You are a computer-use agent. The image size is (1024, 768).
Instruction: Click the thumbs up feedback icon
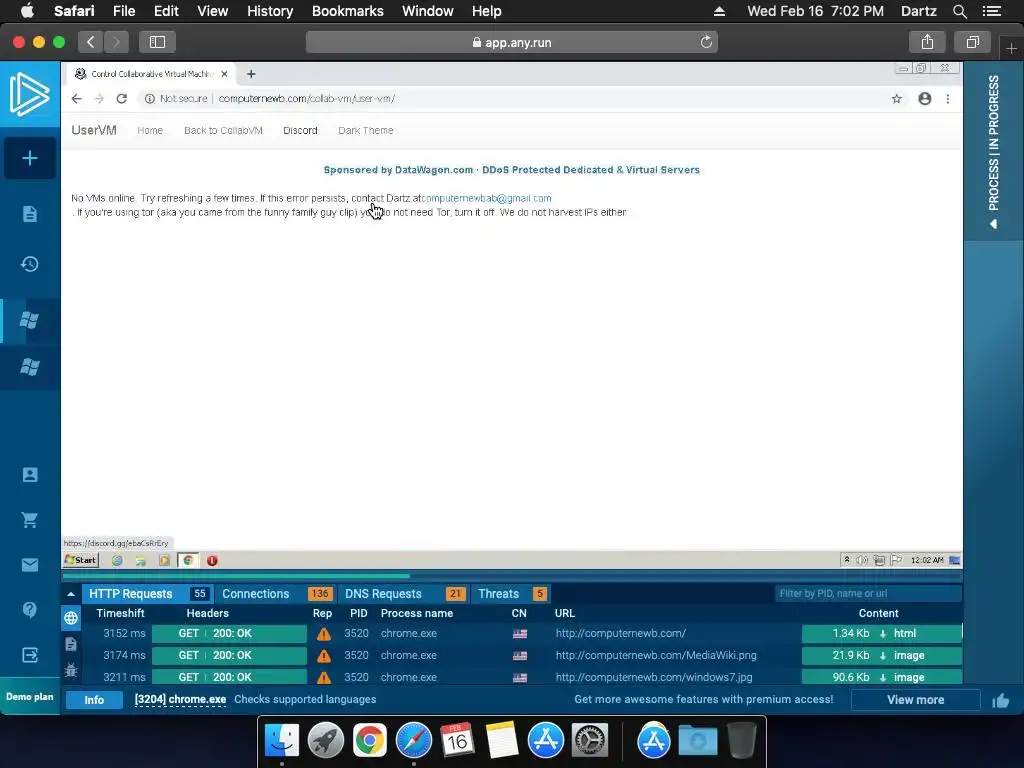[1000, 701]
